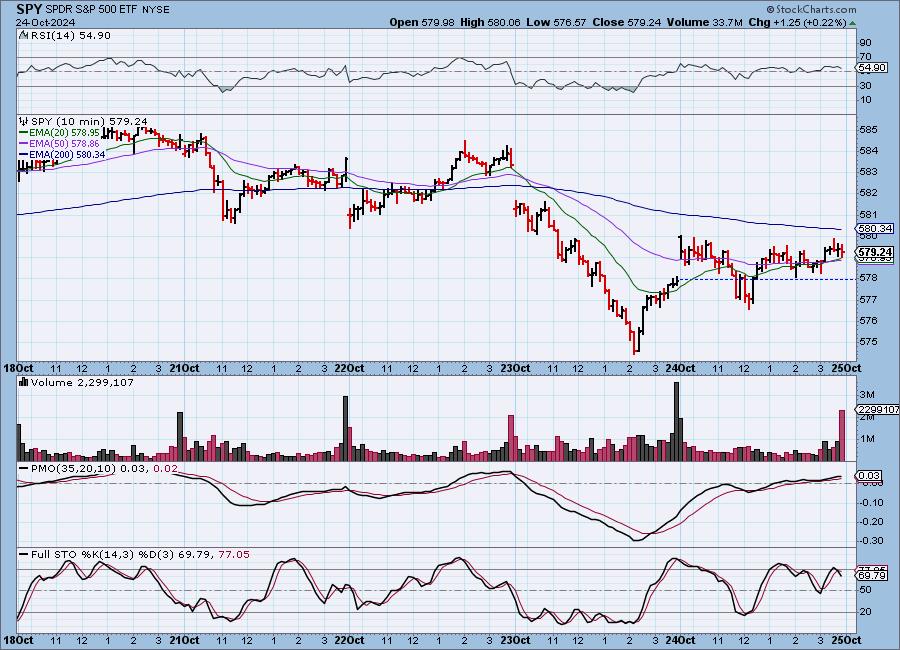This screenshot has width=900, height=650.
Task: Click the Close 579.24 header value
Action: (x=626, y=22)
